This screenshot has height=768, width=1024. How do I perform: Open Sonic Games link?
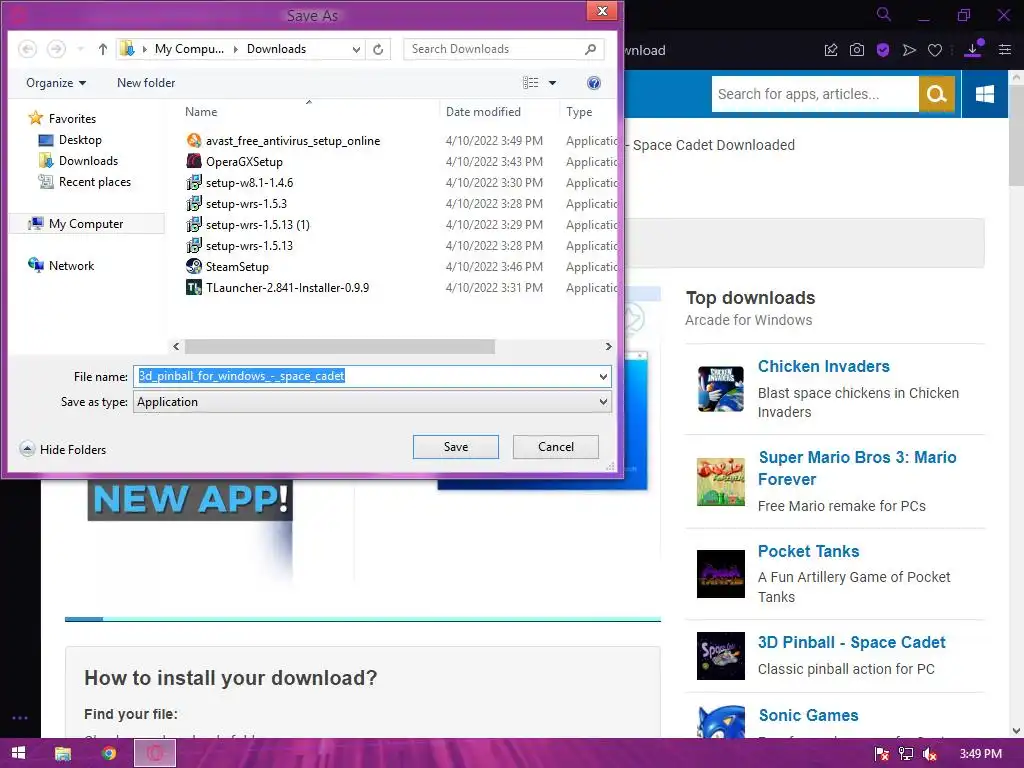[x=808, y=715]
